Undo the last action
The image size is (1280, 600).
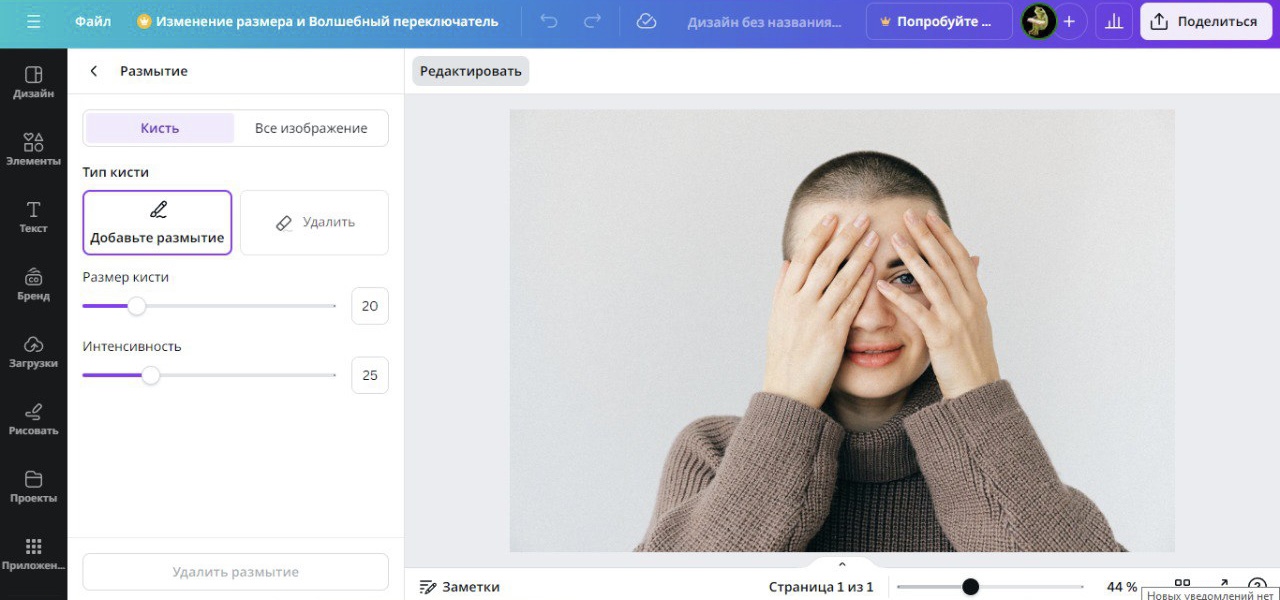[x=548, y=21]
